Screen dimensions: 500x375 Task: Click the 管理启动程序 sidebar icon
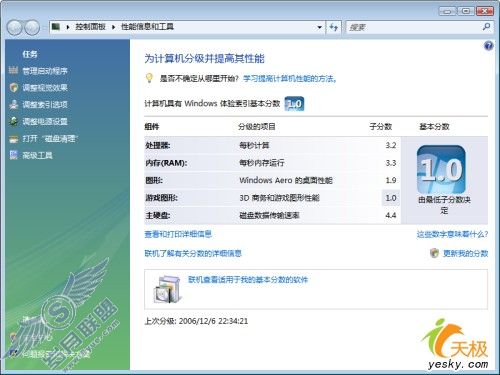coord(14,70)
